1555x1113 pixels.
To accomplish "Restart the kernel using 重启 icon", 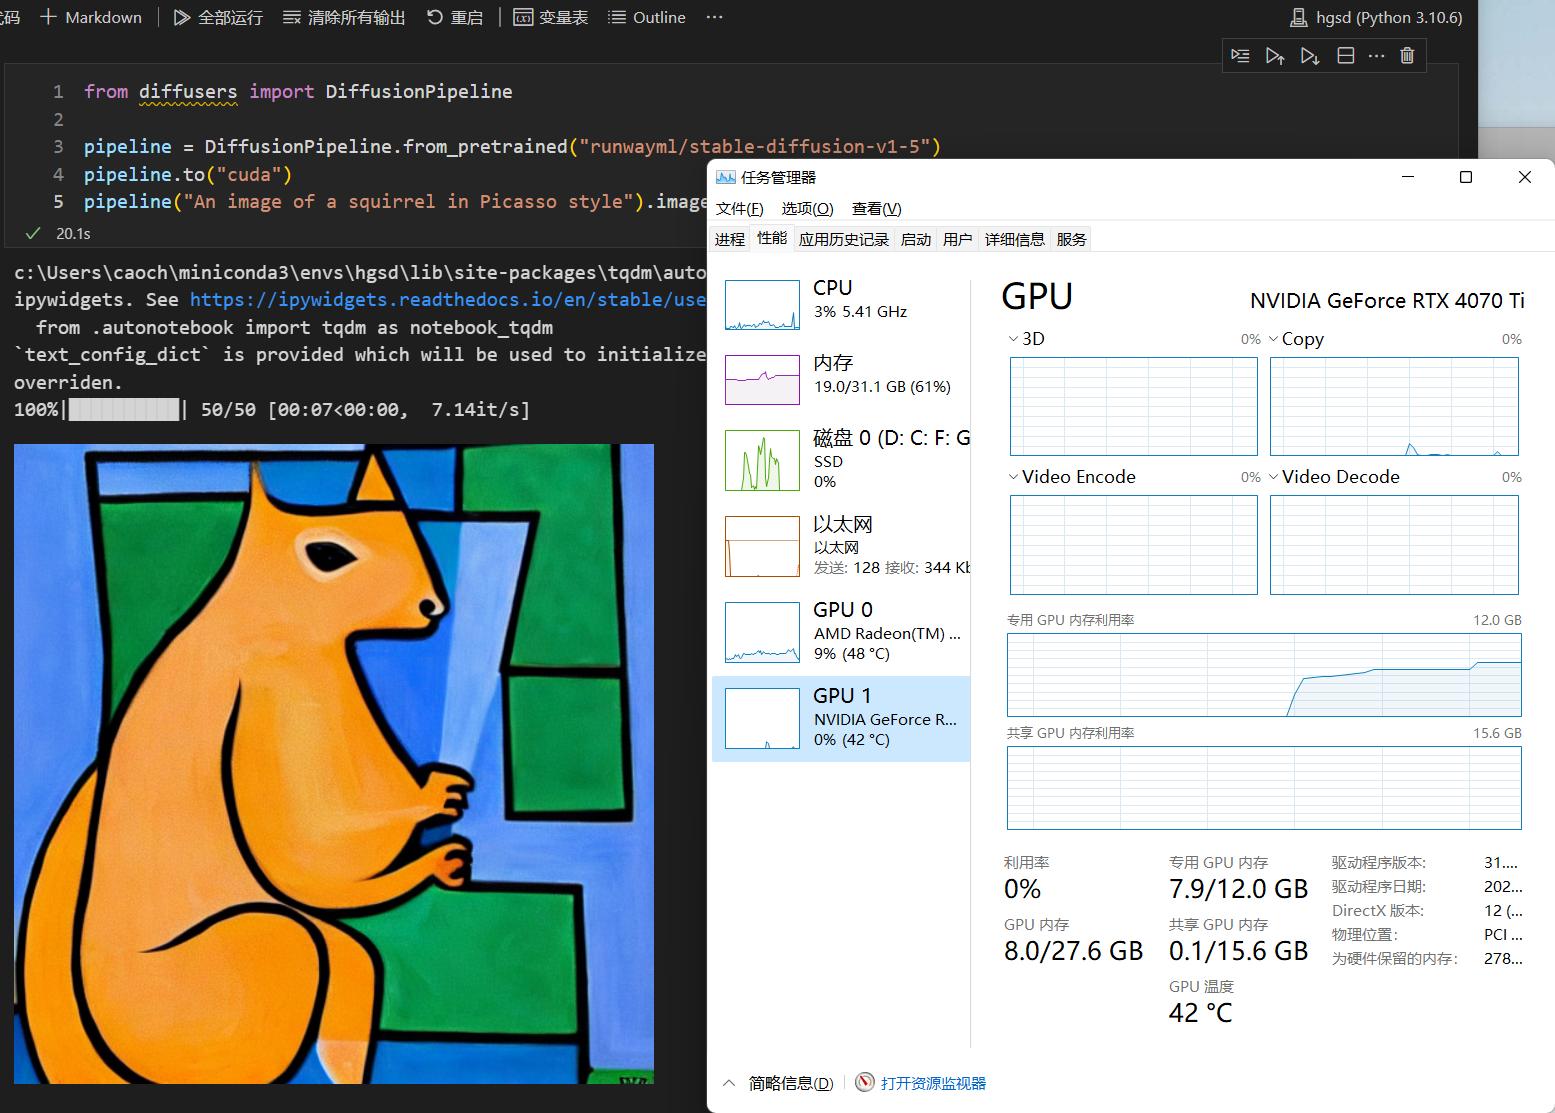I will coord(455,17).
